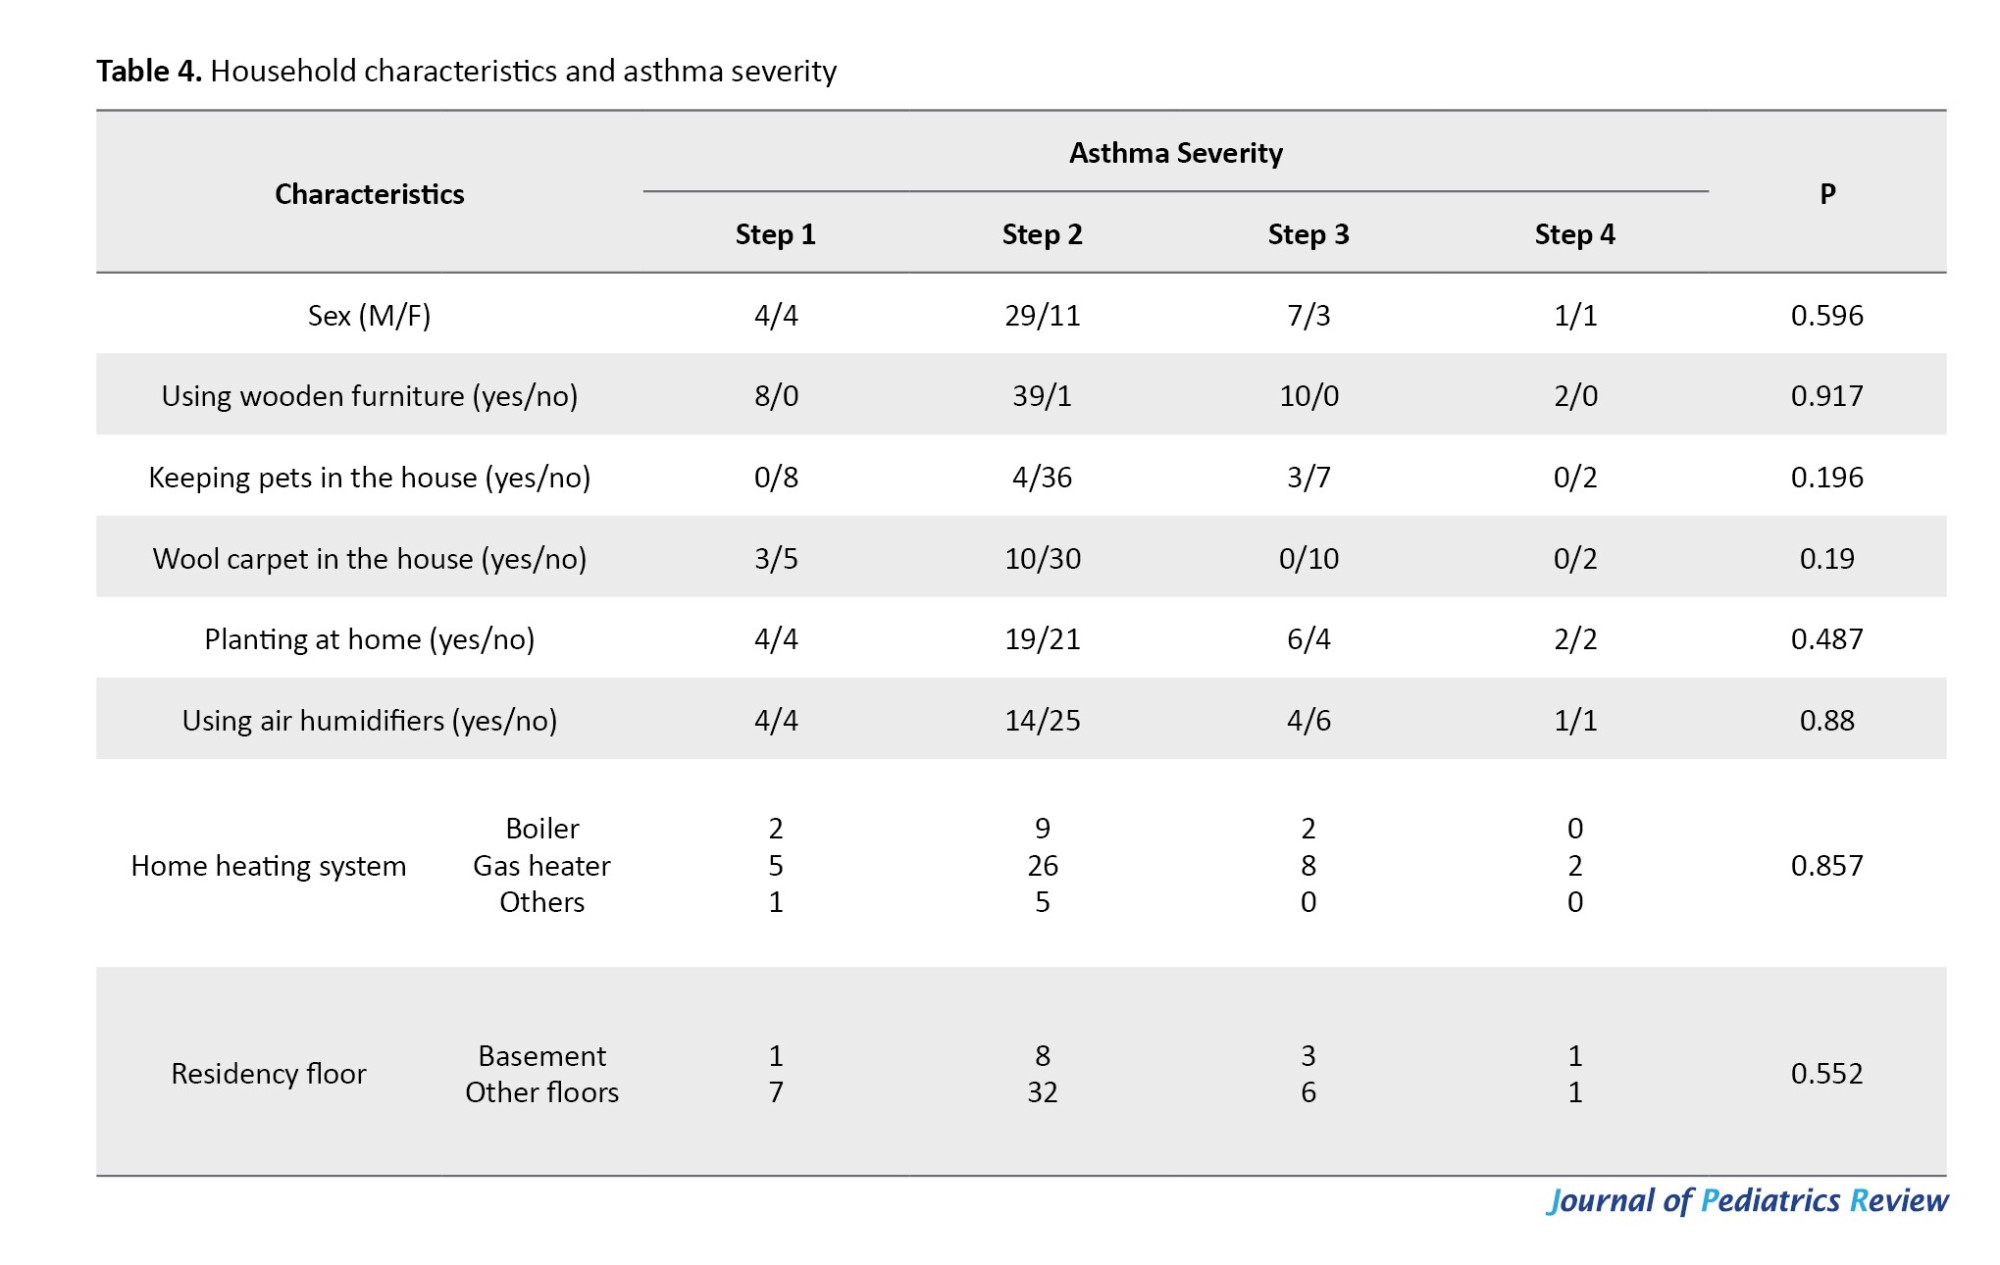Click the Journal of Pediatrics Review logo text

[x=1746, y=1200]
